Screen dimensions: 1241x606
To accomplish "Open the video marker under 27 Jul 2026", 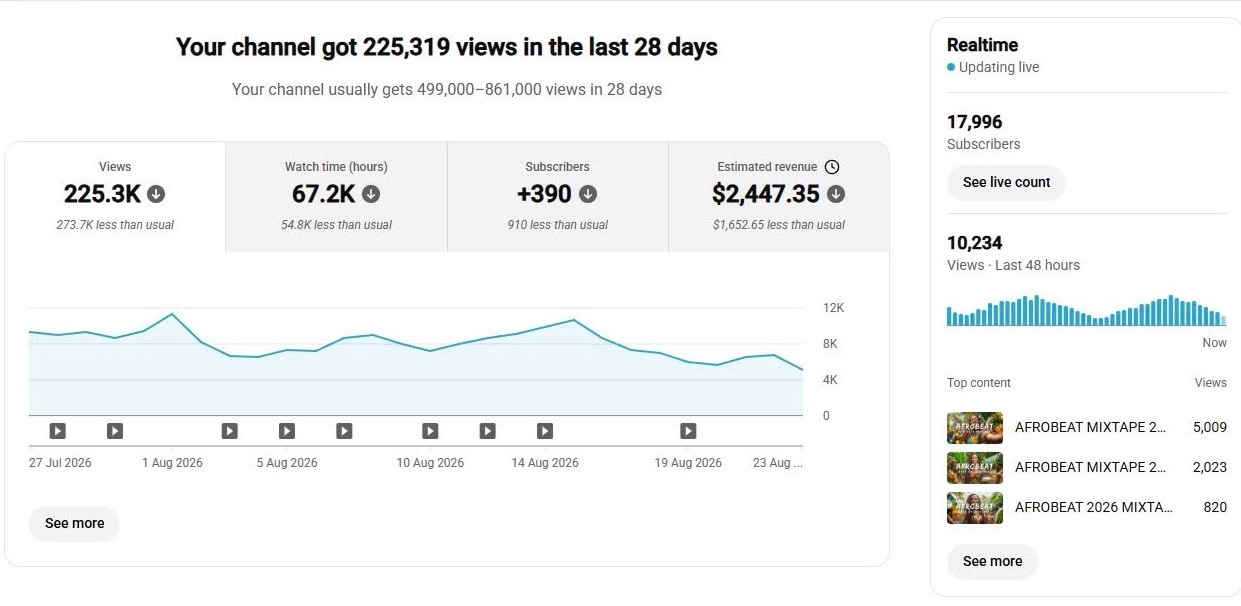I will (x=58, y=431).
